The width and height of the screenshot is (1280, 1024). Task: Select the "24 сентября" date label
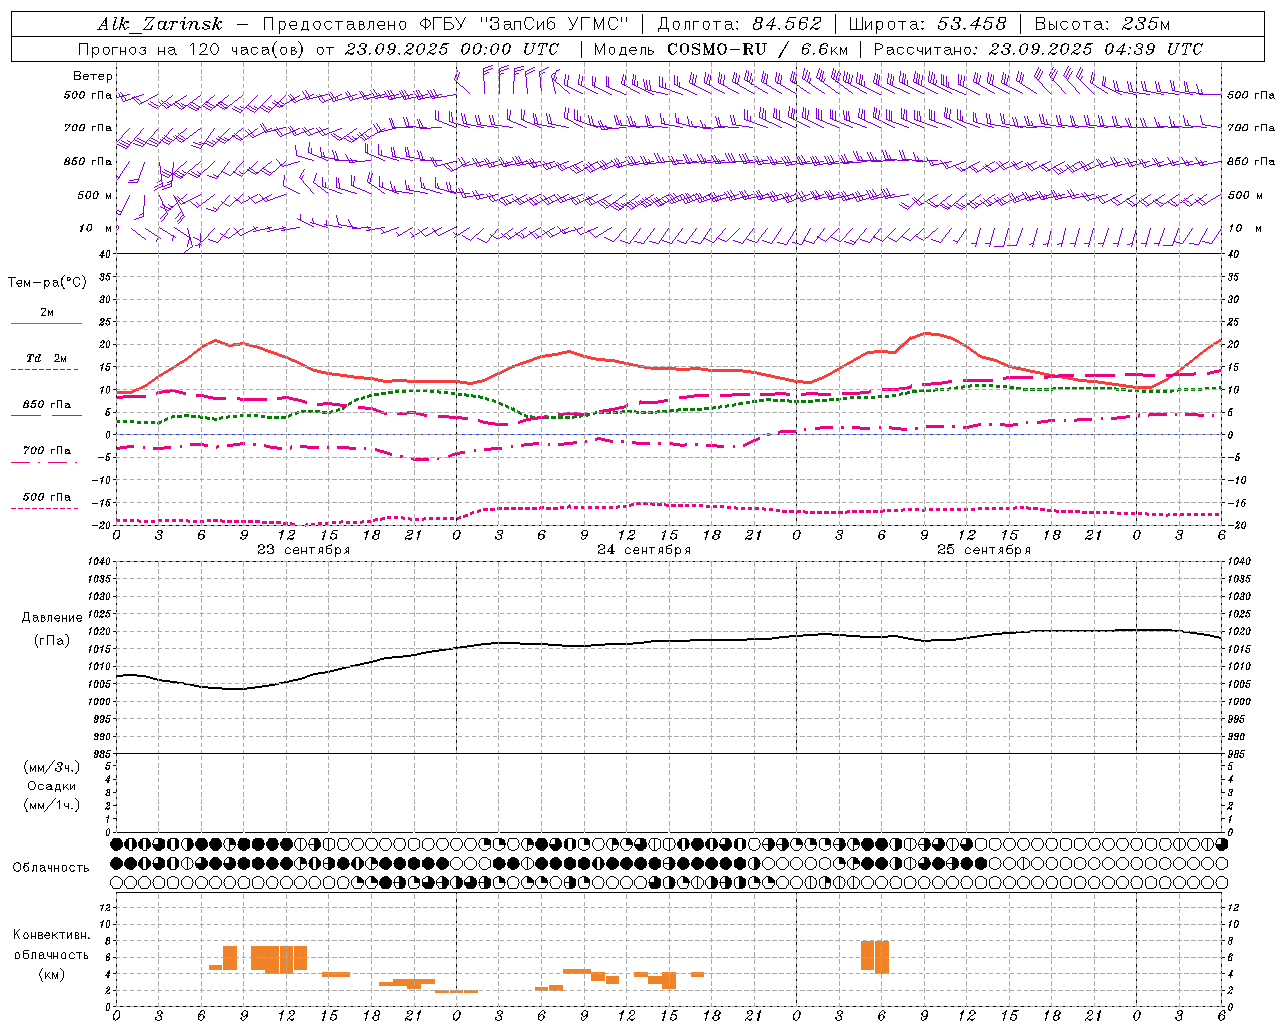(644, 550)
